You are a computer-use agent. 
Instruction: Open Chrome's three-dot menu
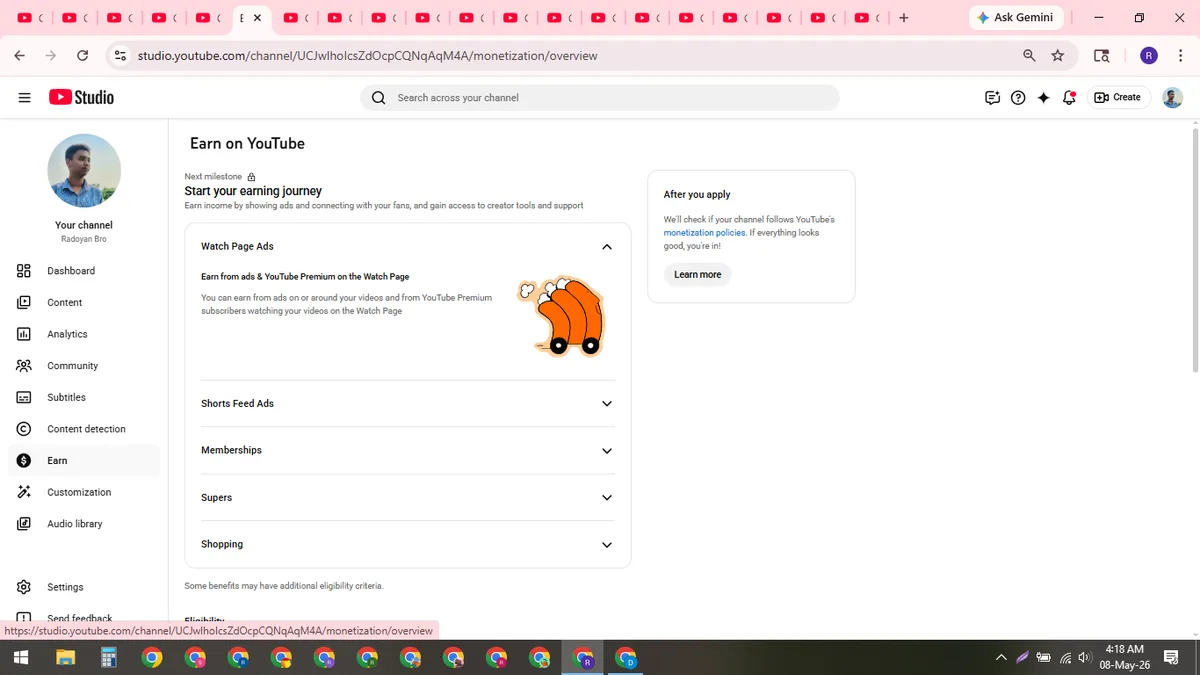point(1181,56)
